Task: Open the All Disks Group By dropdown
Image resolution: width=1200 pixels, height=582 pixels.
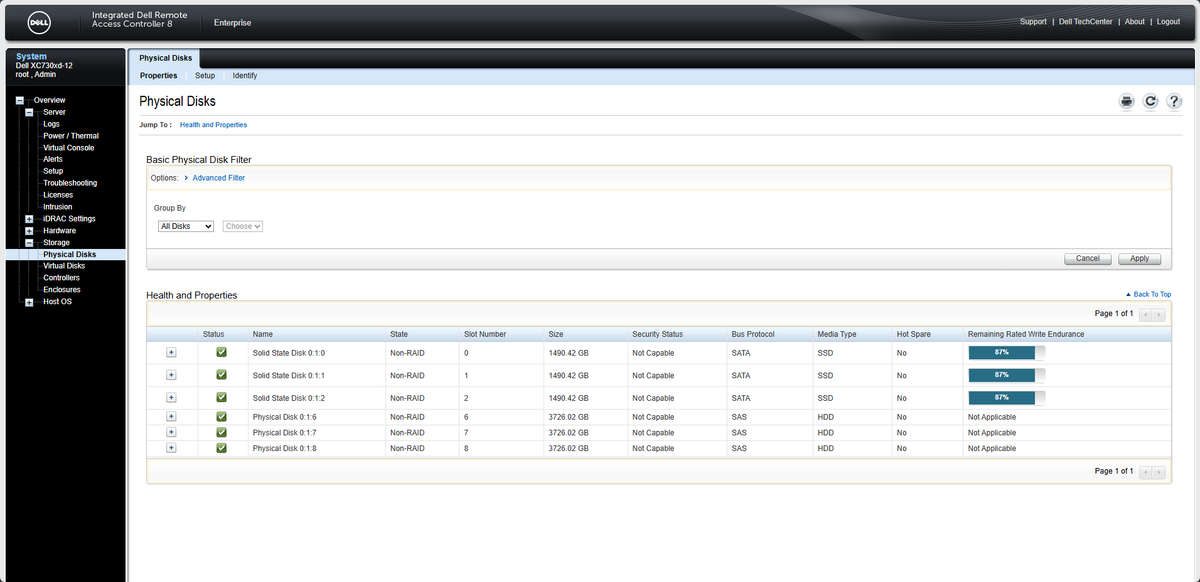Action: [x=185, y=226]
